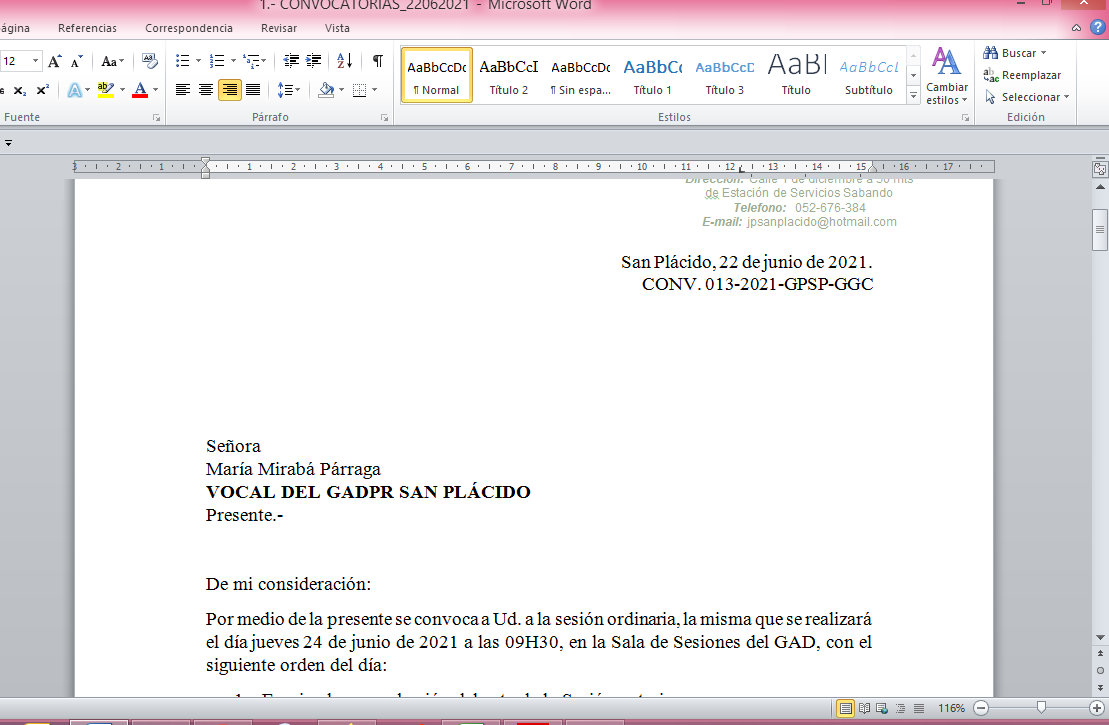Center align the paragraph text

click(206, 90)
